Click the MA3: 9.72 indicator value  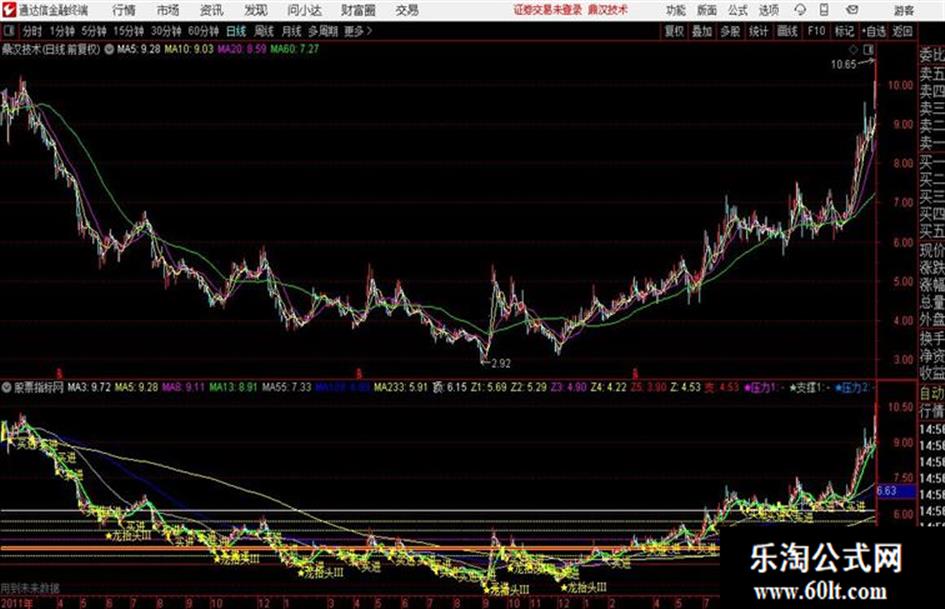89,387
